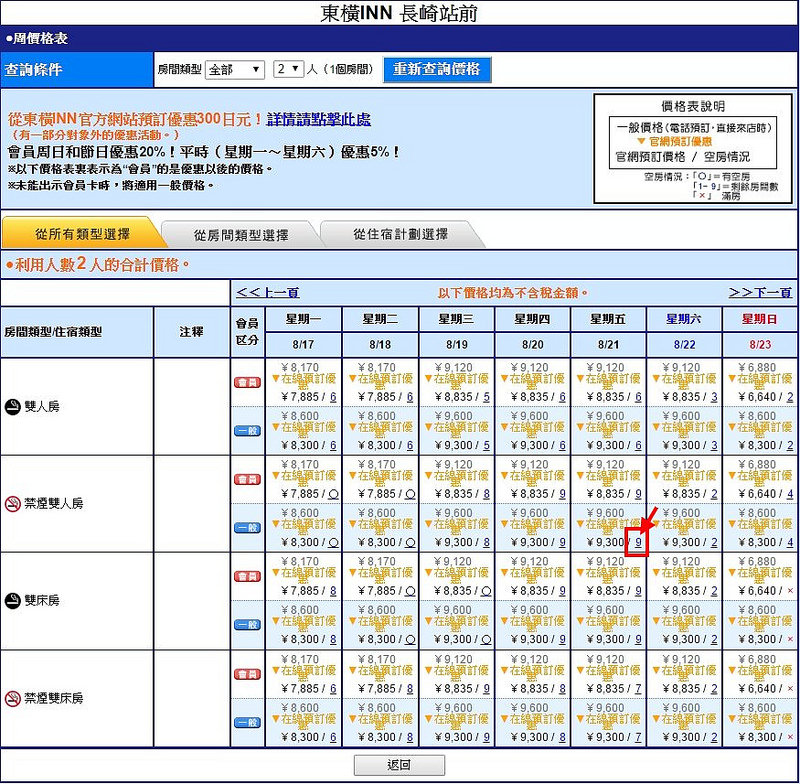The image size is (800, 784).
Task: Select 雙床房 一般 vacancy 9 on 8/20
Action: tap(562, 639)
